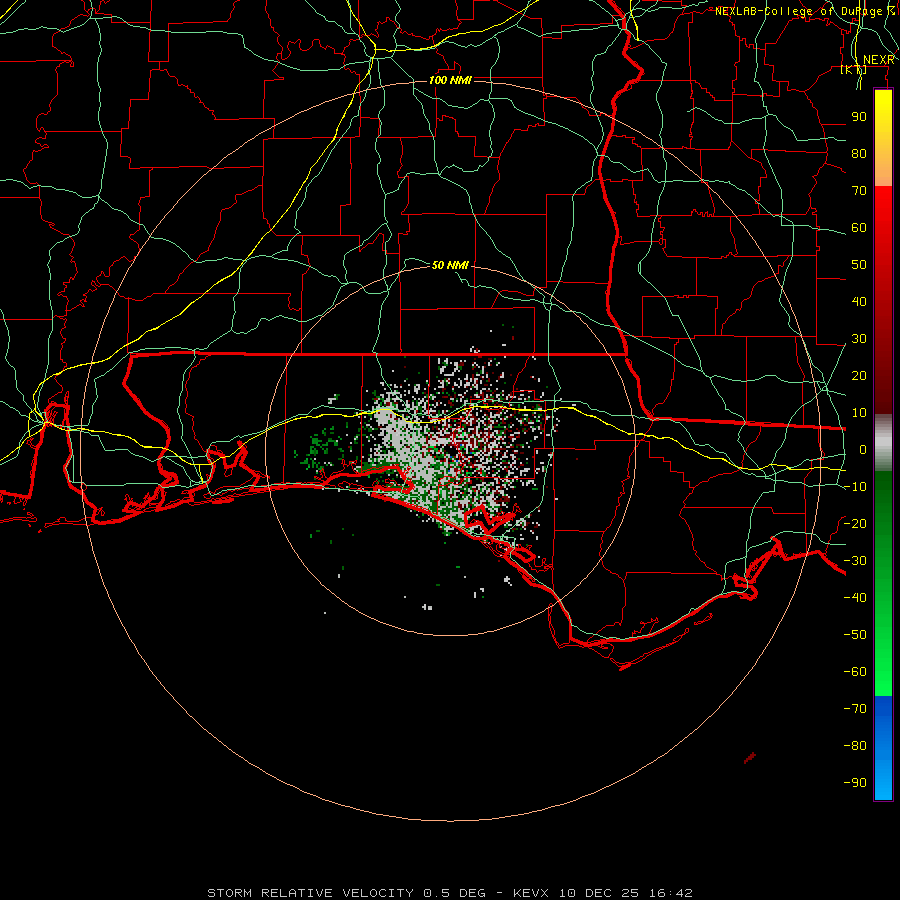Click the 80 value on velocity scale
Image resolution: width=900 pixels, height=900 pixels.
click(859, 154)
